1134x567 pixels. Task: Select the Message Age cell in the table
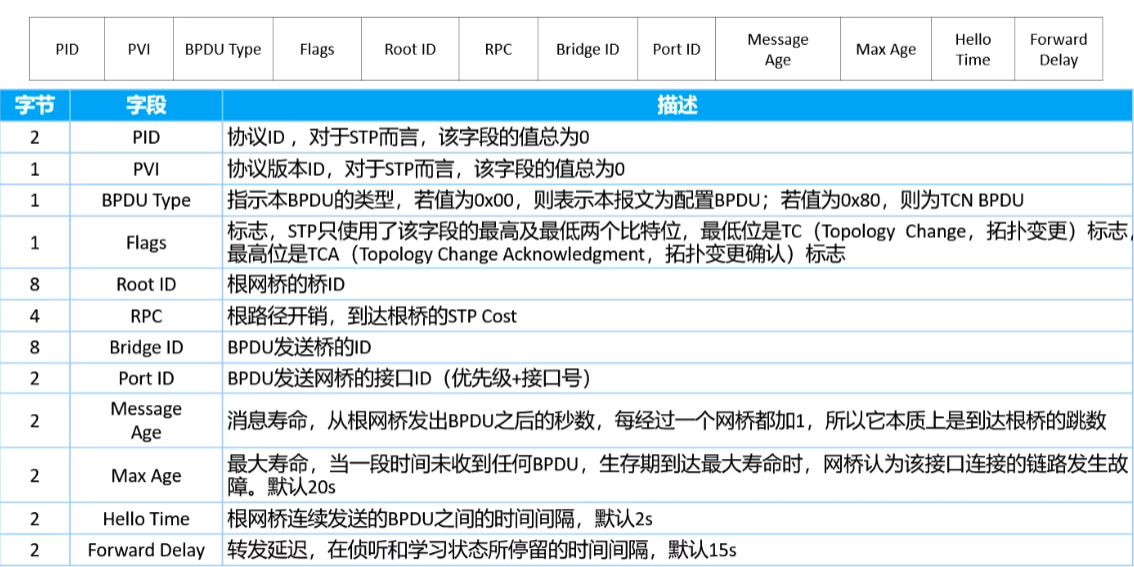coord(146,420)
